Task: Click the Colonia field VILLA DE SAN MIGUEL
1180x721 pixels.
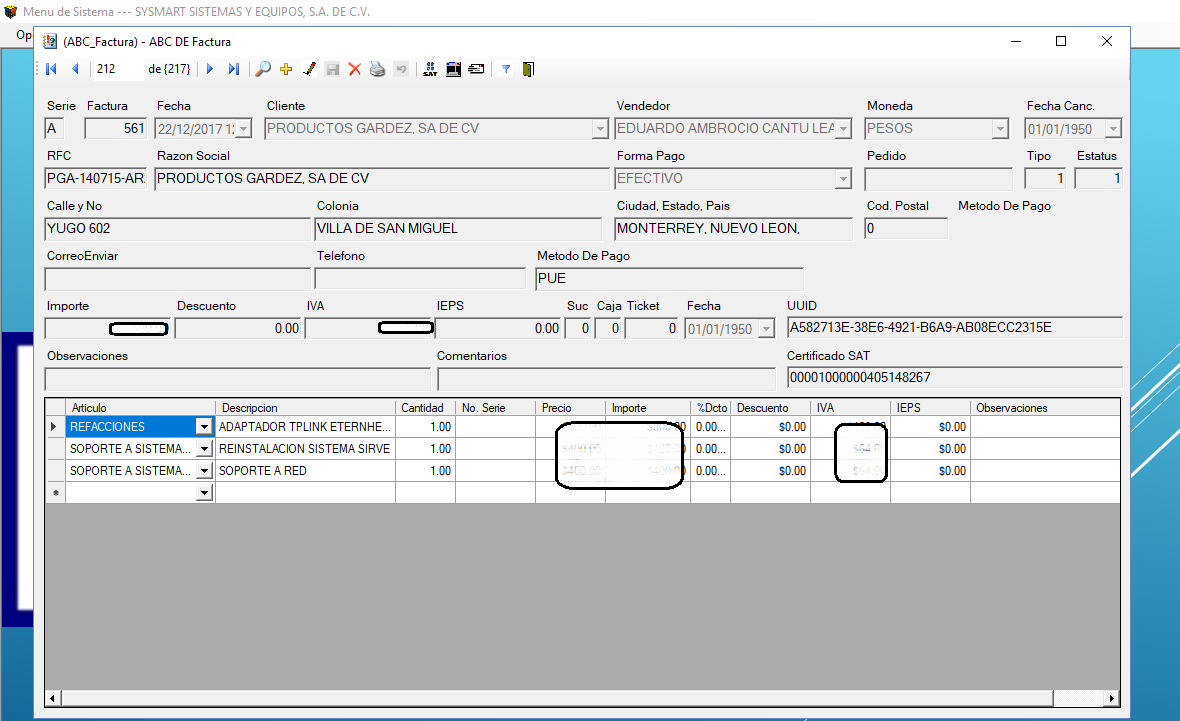Action: tap(458, 229)
